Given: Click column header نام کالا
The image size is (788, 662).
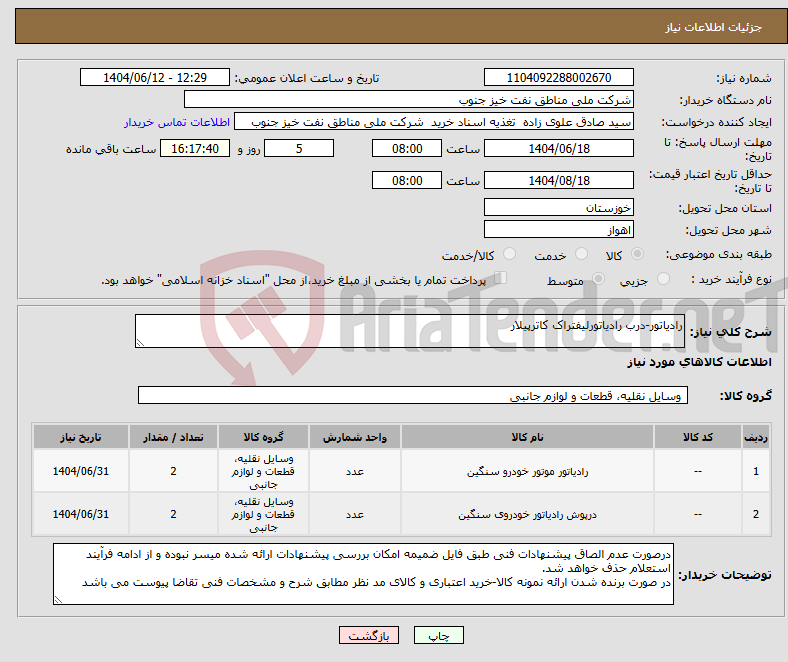Looking at the screenshot, I should (527, 437).
